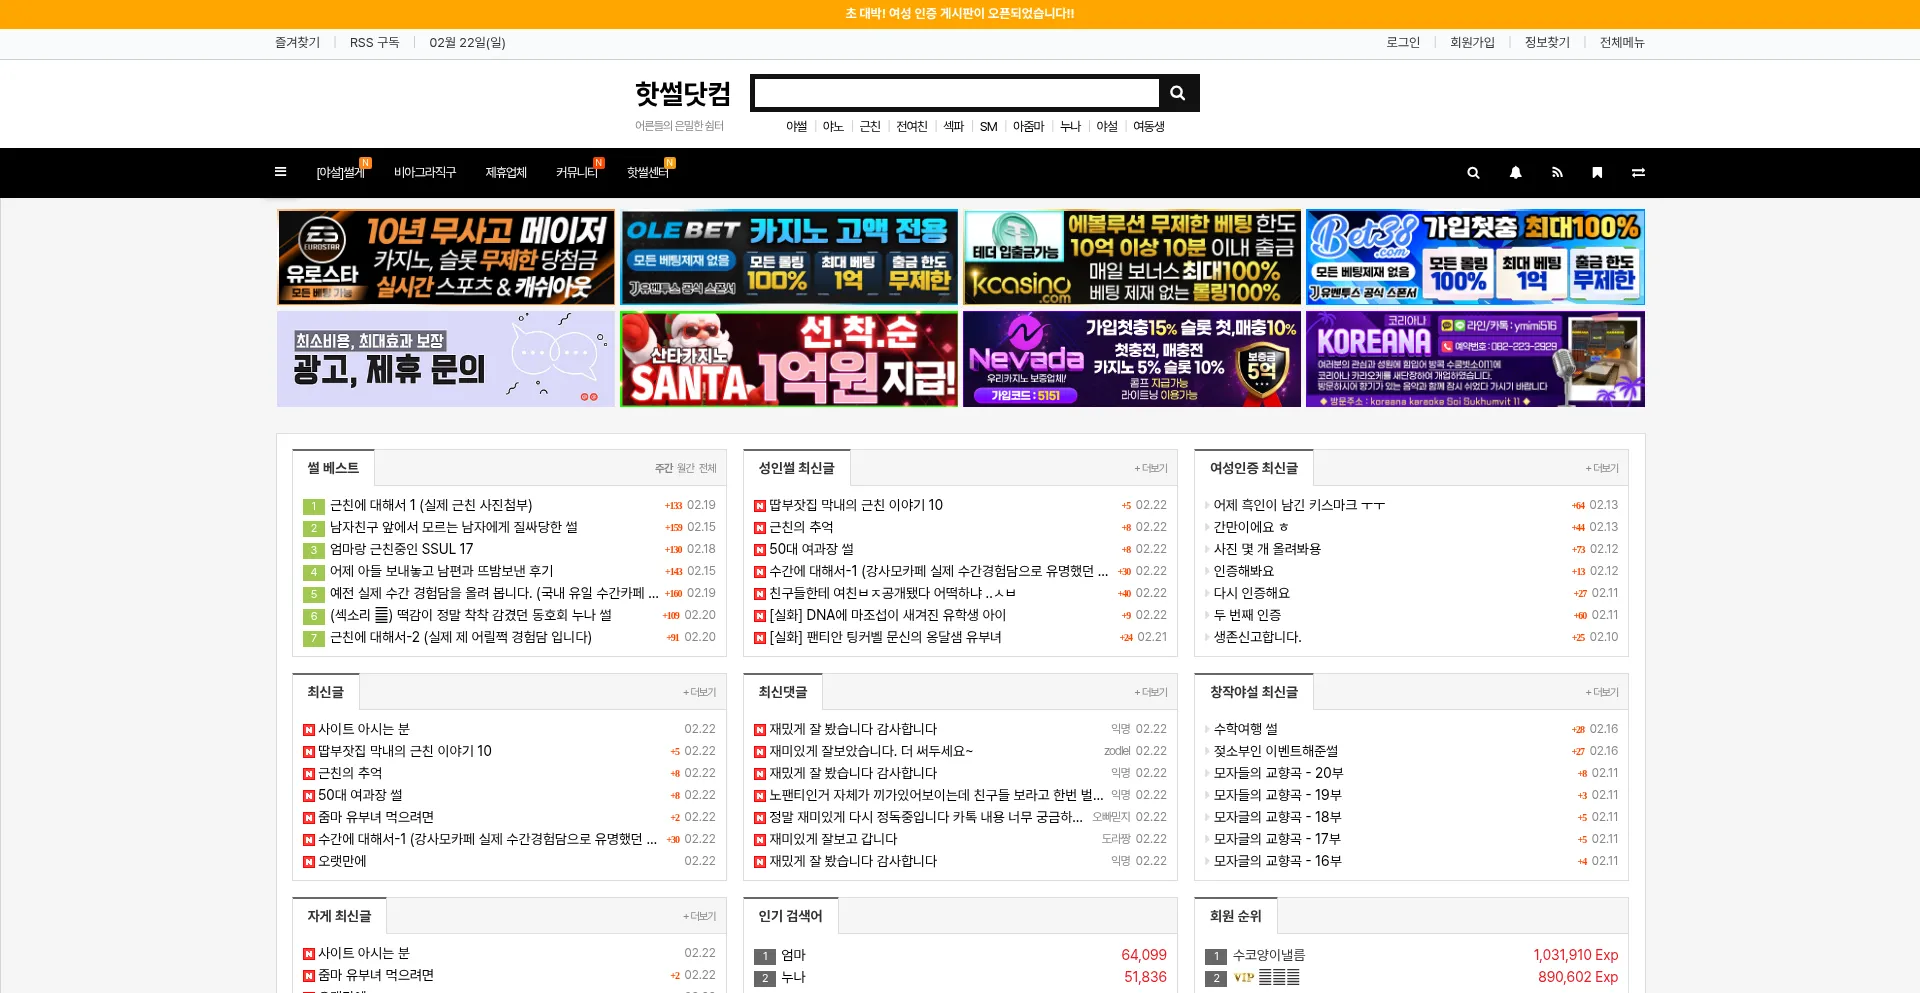Open the Nevada banner ad
This screenshot has height=993, width=1920.
[1132, 359]
